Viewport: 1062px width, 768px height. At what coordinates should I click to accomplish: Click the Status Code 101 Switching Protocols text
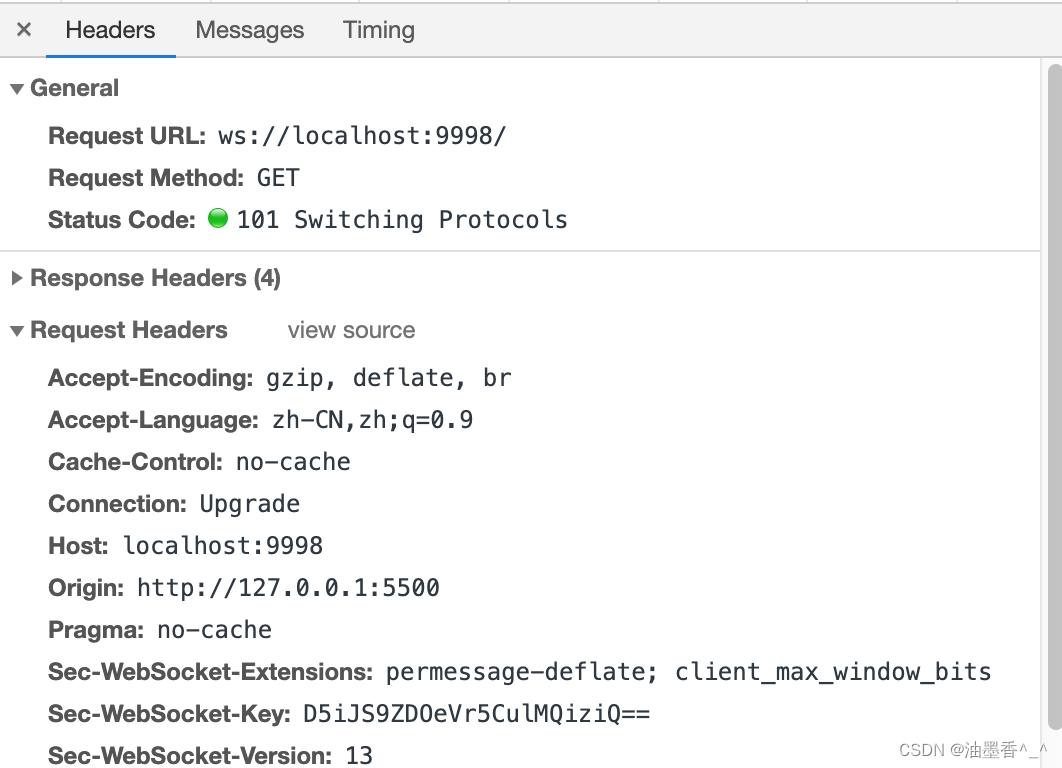click(400, 219)
